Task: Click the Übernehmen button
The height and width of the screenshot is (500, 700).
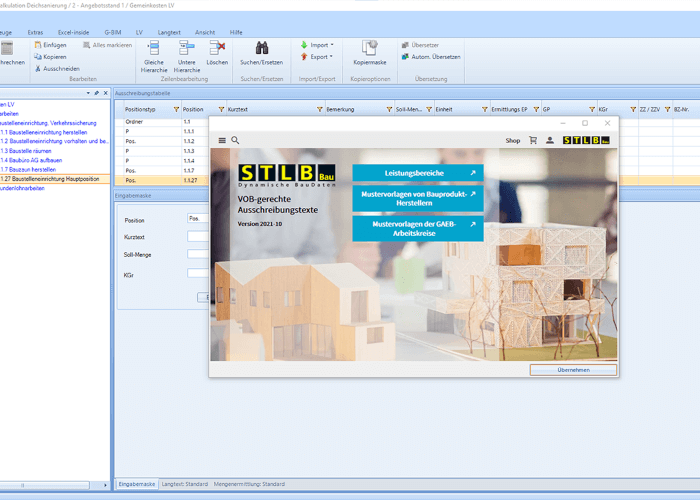Action: coord(573,370)
